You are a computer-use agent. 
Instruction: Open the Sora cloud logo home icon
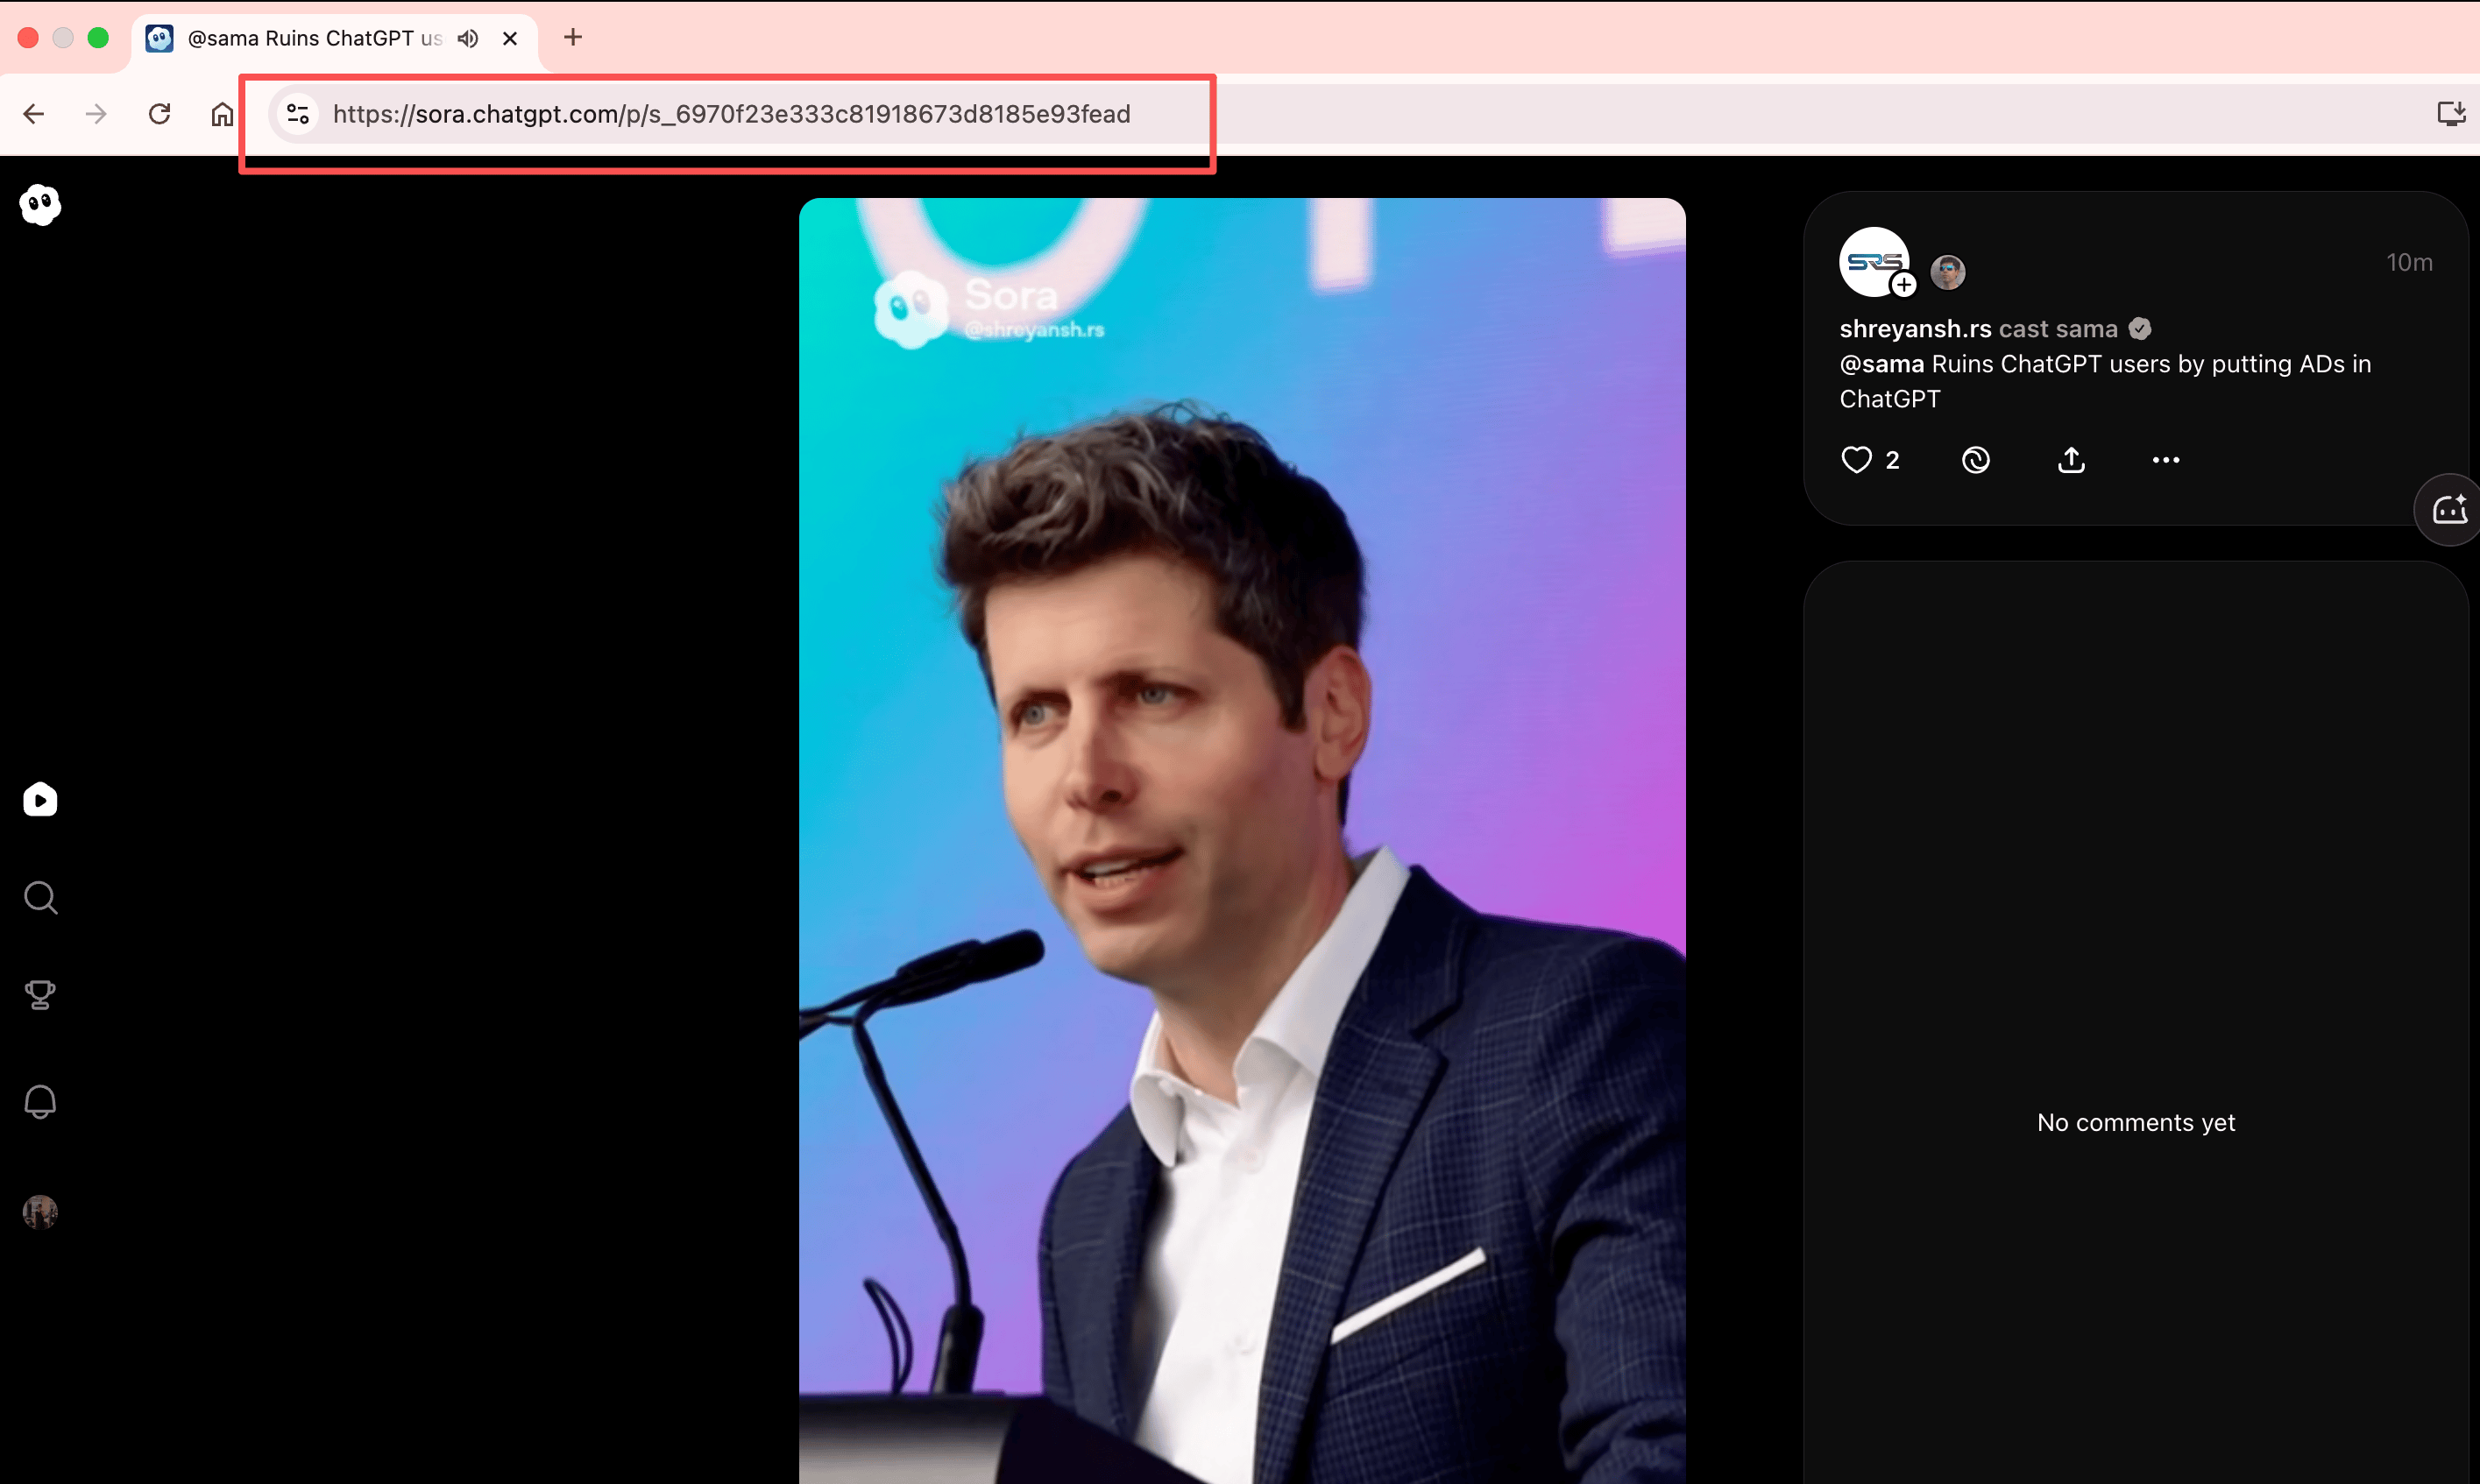pos(40,204)
